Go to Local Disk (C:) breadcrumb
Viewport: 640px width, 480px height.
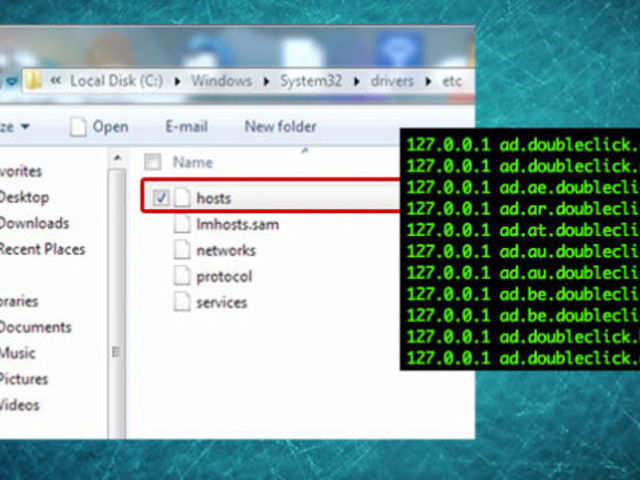click(116, 81)
